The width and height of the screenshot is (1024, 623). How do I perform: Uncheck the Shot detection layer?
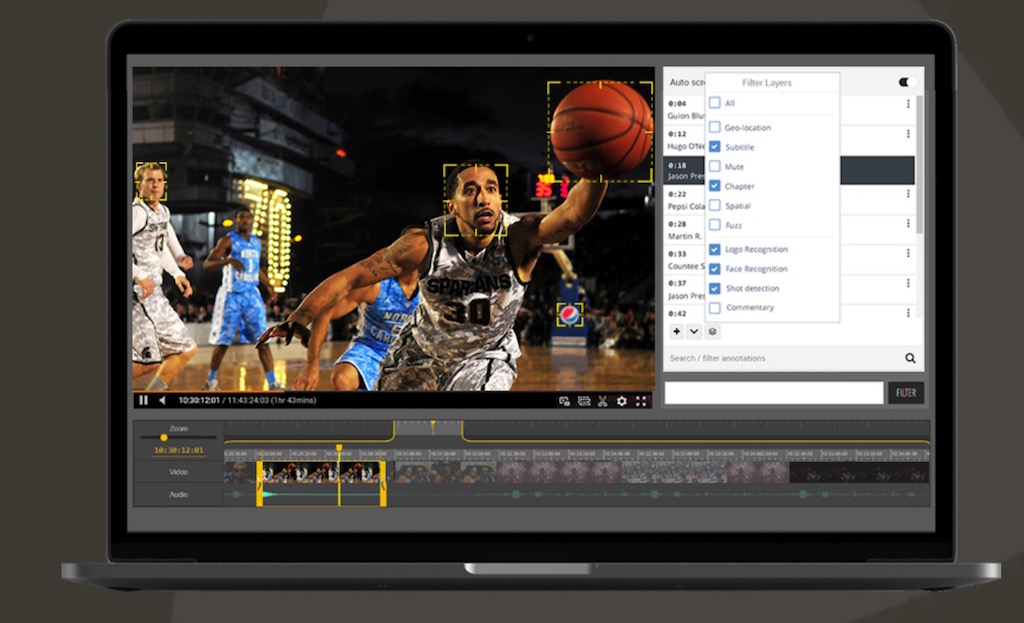click(x=714, y=288)
